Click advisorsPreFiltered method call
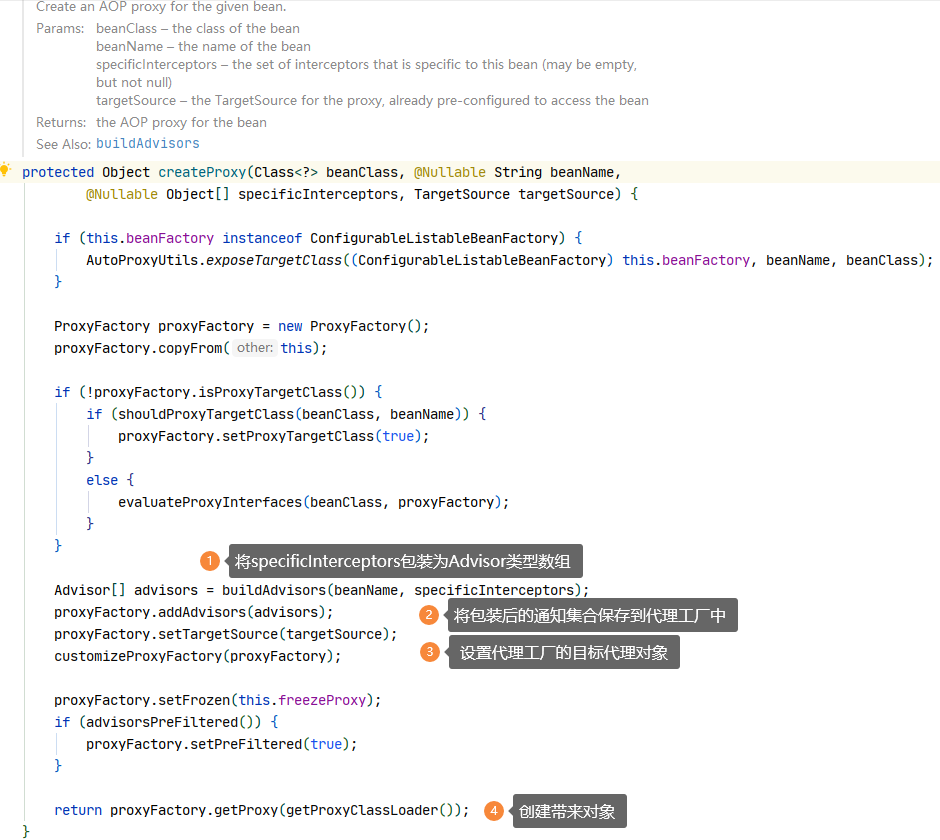This screenshot has height=840, width=940. 162,722
